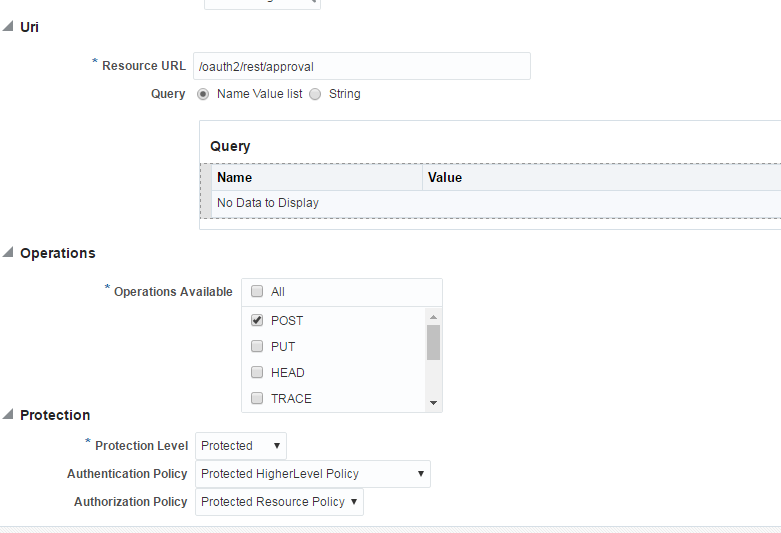Click the operations list scrollbar thumb
Screen dimensions: 781x533
click(x=433, y=342)
